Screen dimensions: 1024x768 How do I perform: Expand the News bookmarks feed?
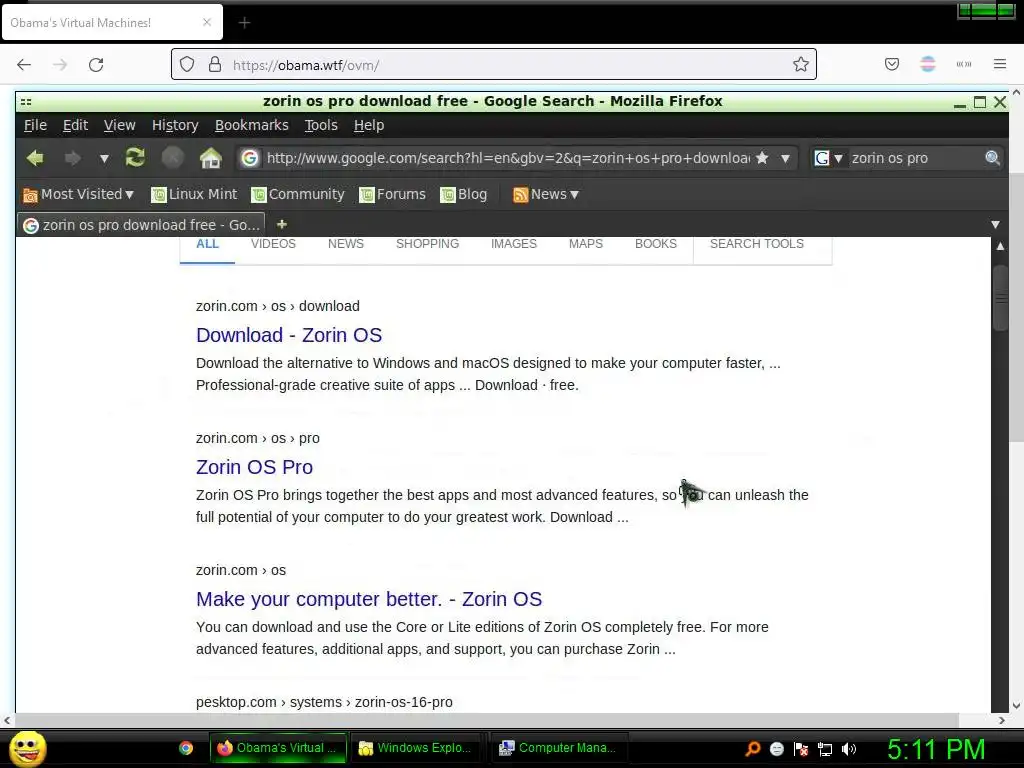547,195
